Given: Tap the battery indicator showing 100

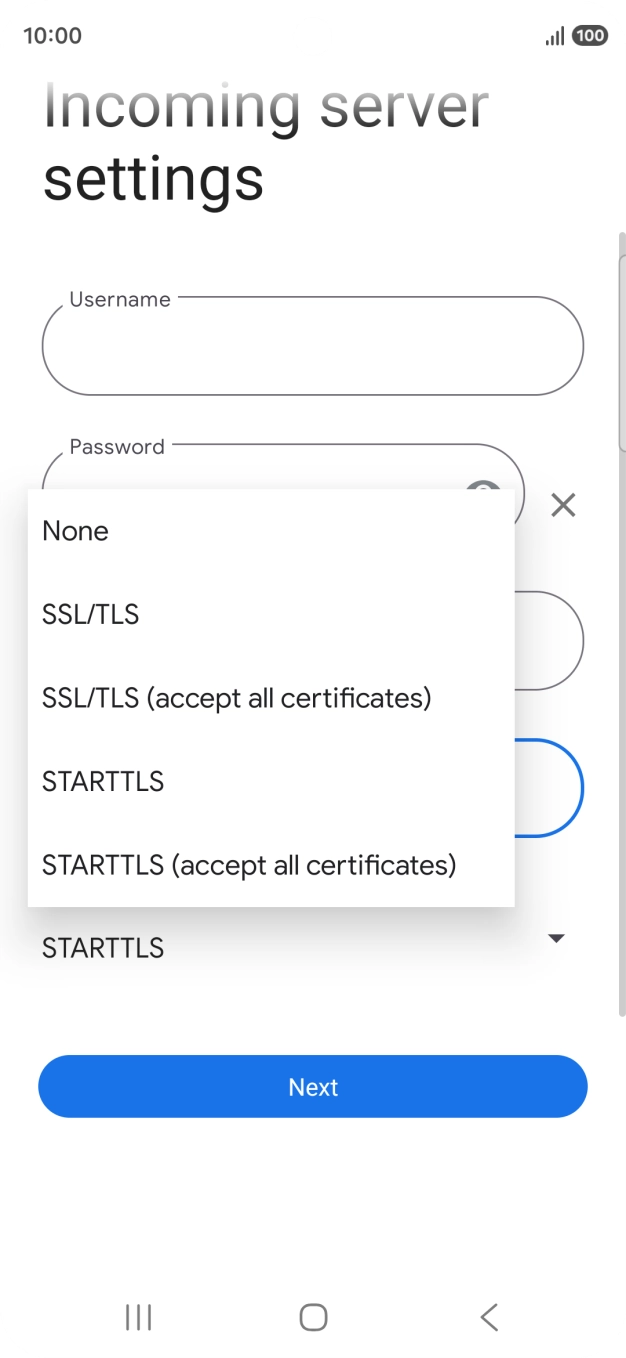Looking at the screenshot, I should (x=590, y=35).
